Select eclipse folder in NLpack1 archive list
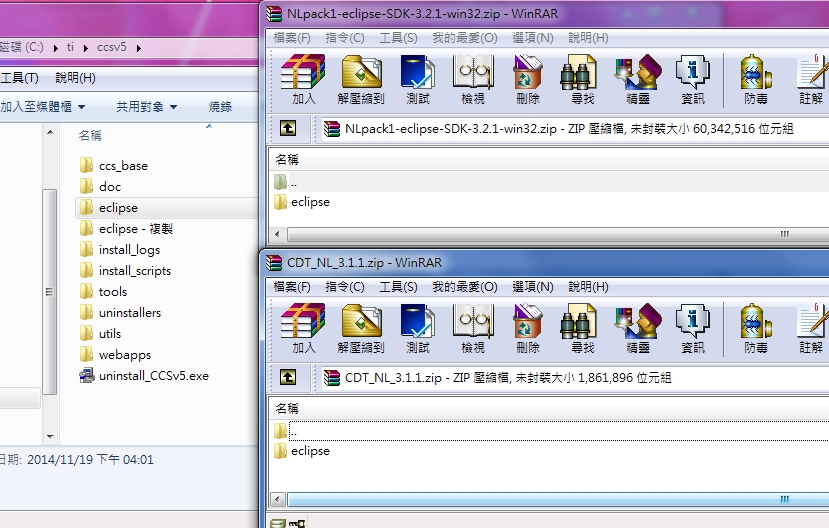The height and width of the screenshot is (528, 829). [x=310, y=202]
